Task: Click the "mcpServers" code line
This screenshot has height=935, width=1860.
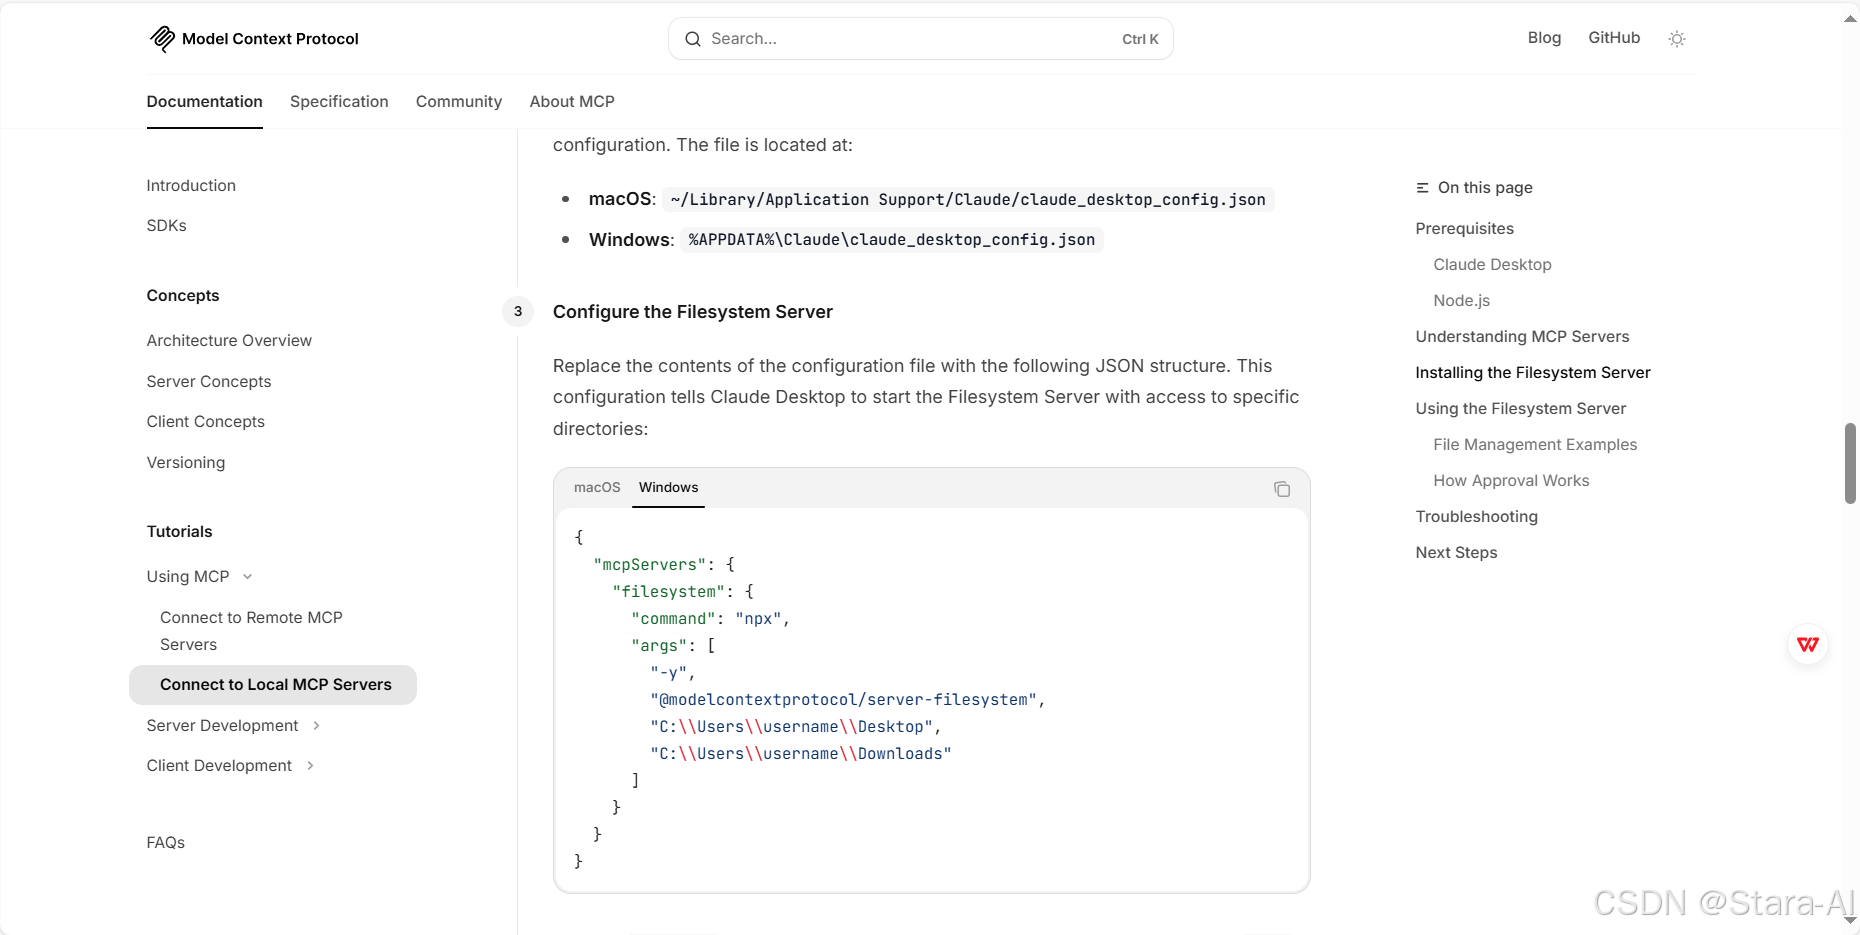Action: coord(664,565)
